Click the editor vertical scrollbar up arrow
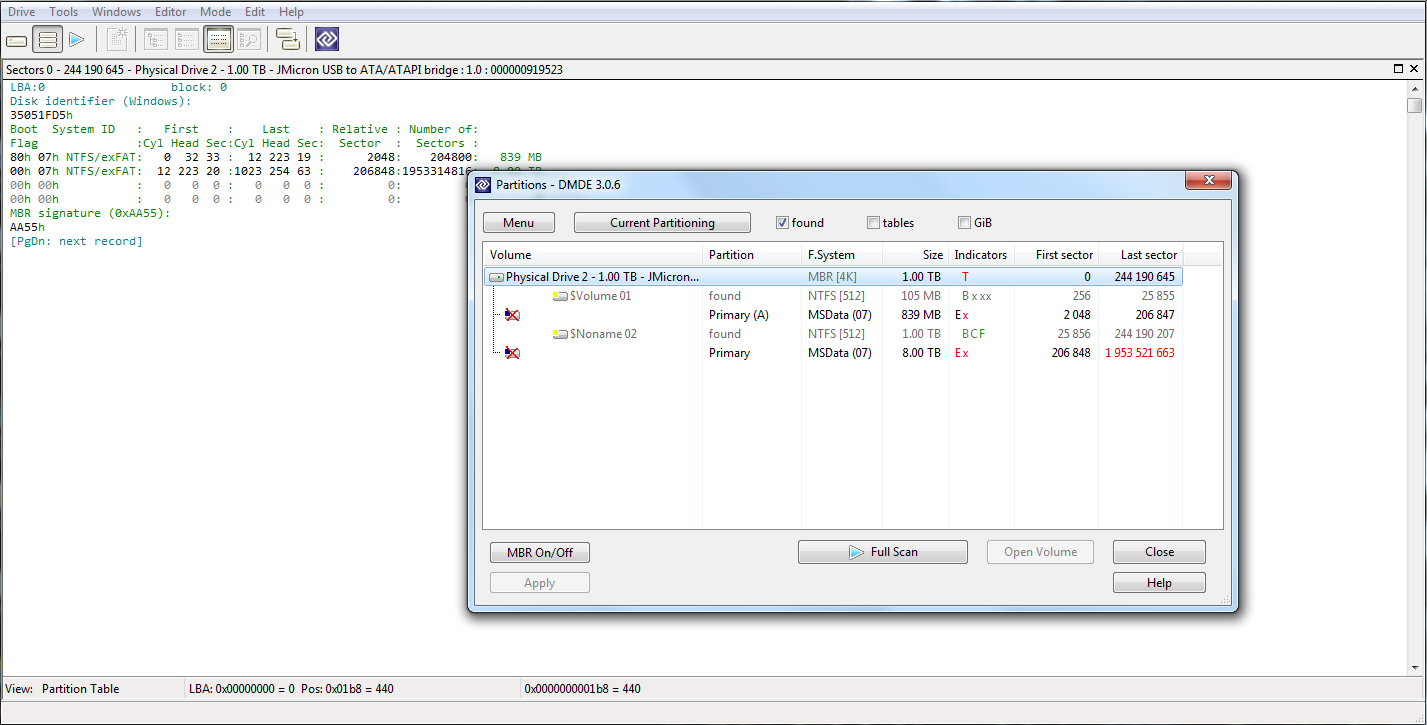1427x725 pixels. [x=1414, y=88]
